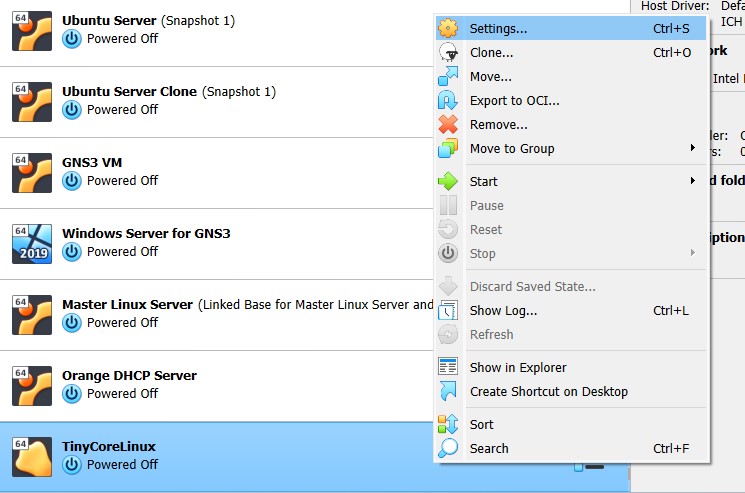The width and height of the screenshot is (745, 493).
Task: Click the Create Shortcut arrow icon
Action: [x=448, y=391]
